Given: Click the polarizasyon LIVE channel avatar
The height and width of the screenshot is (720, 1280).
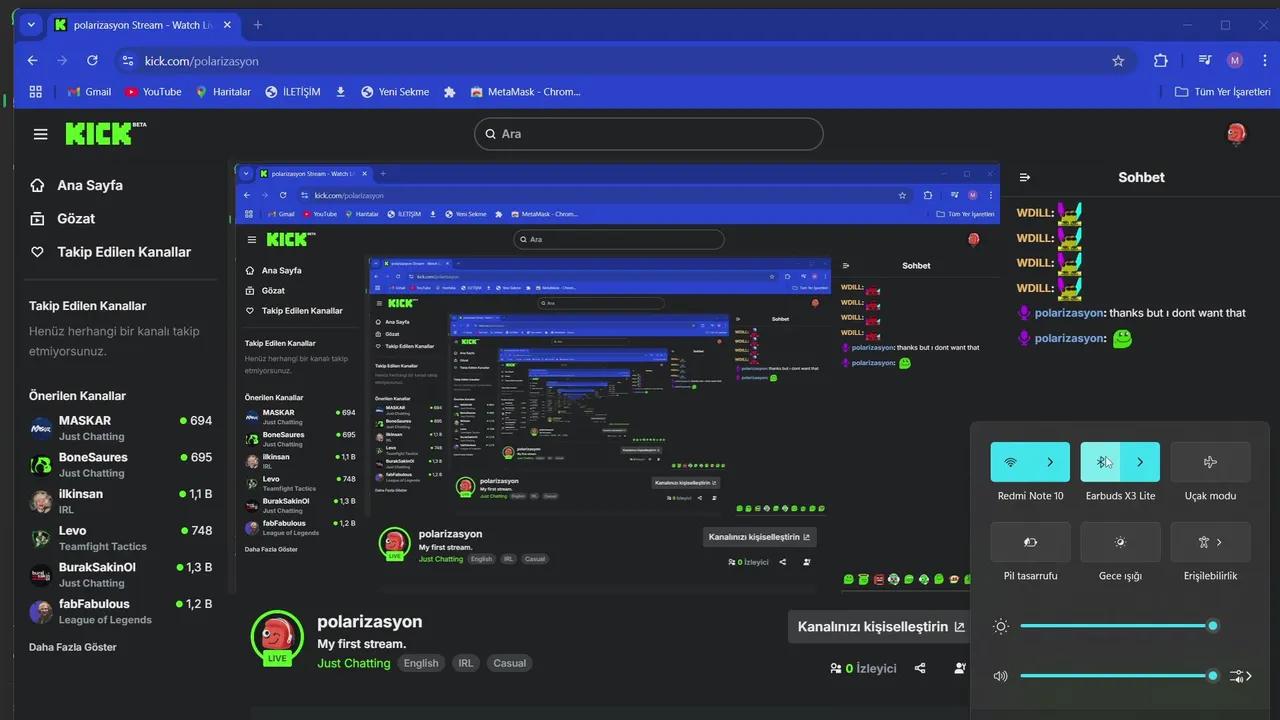Looking at the screenshot, I should pos(277,637).
